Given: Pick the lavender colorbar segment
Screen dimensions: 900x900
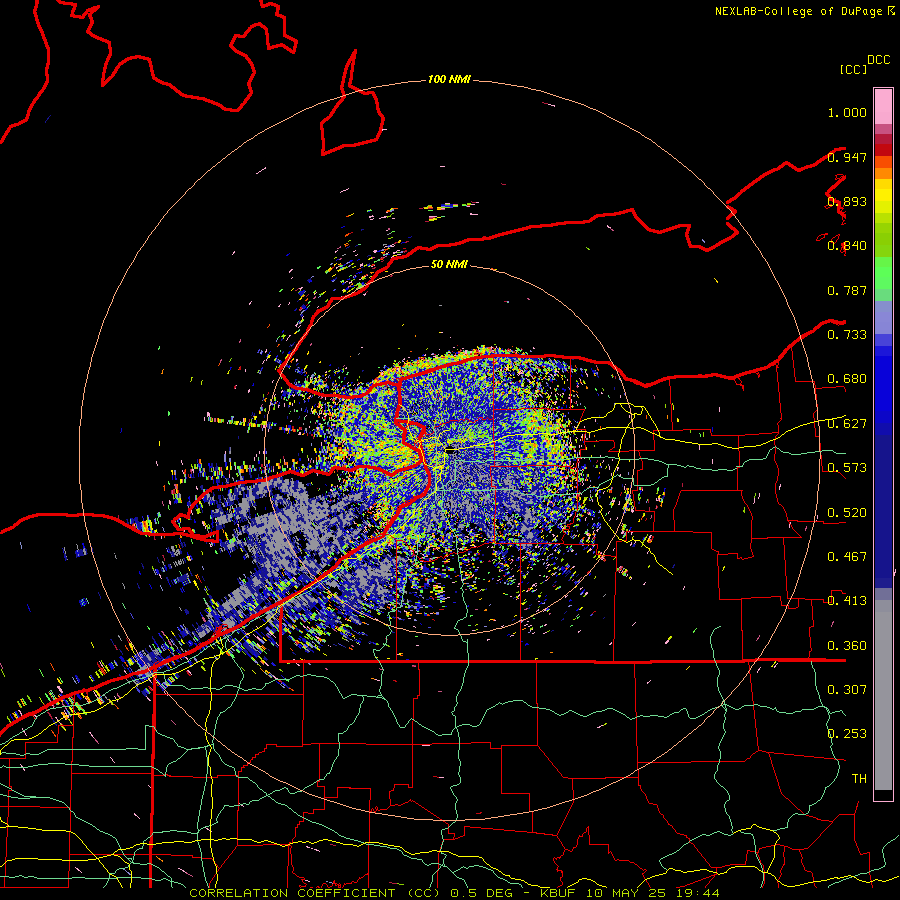Looking at the screenshot, I should pyautogui.click(x=883, y=317).
